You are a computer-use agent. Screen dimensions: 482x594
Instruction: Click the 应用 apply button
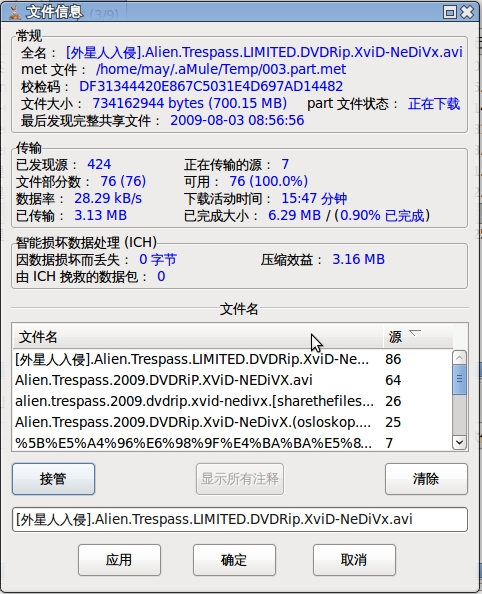click(119, 560)
